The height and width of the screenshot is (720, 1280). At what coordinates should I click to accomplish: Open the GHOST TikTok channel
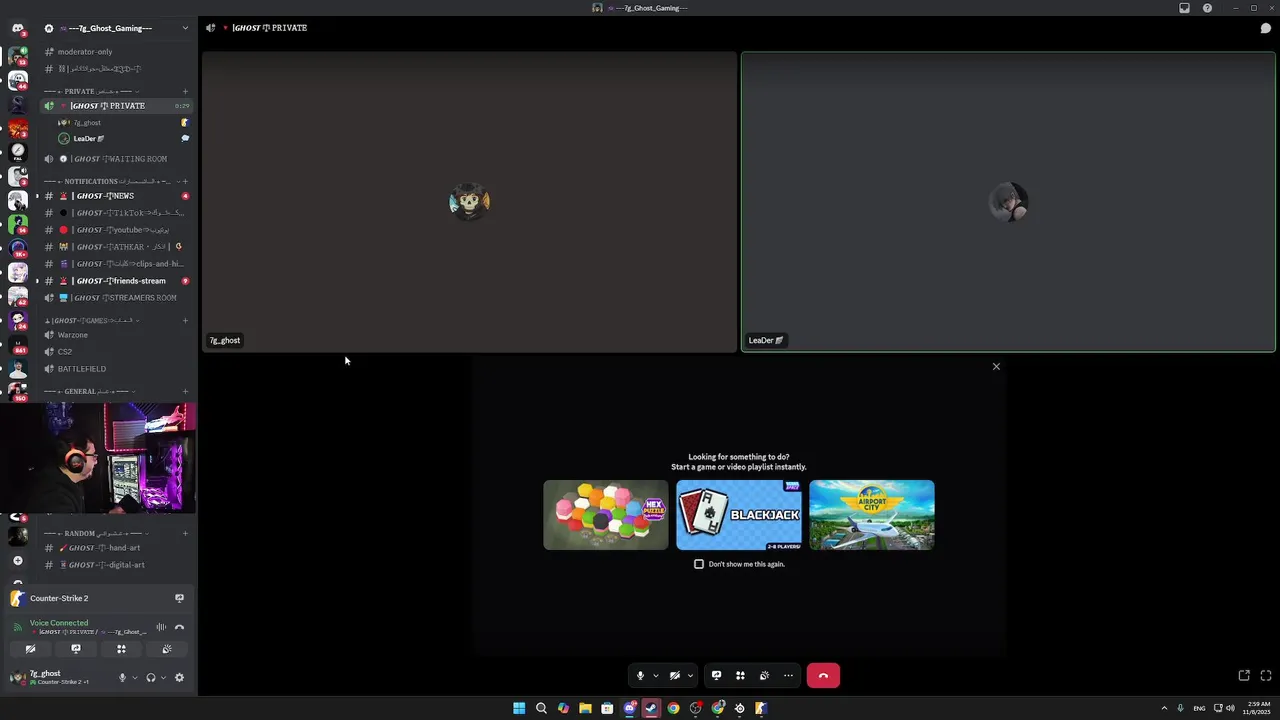pos(116,213)
